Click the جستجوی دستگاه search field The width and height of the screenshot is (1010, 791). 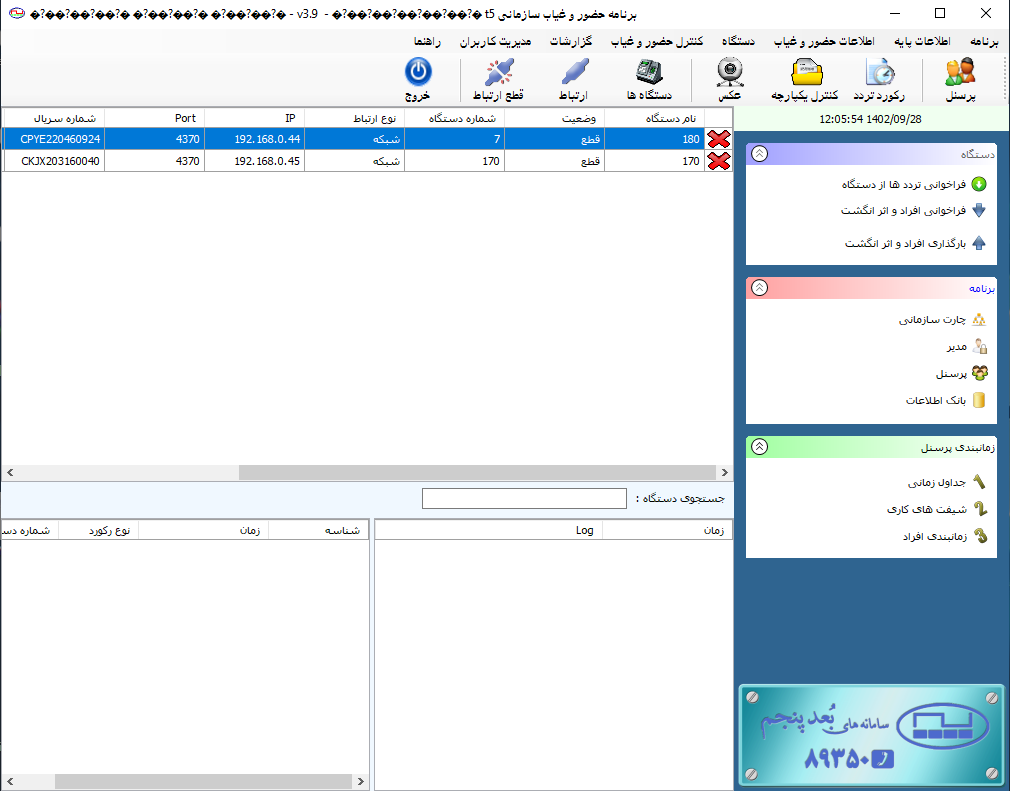click(524, 499)
